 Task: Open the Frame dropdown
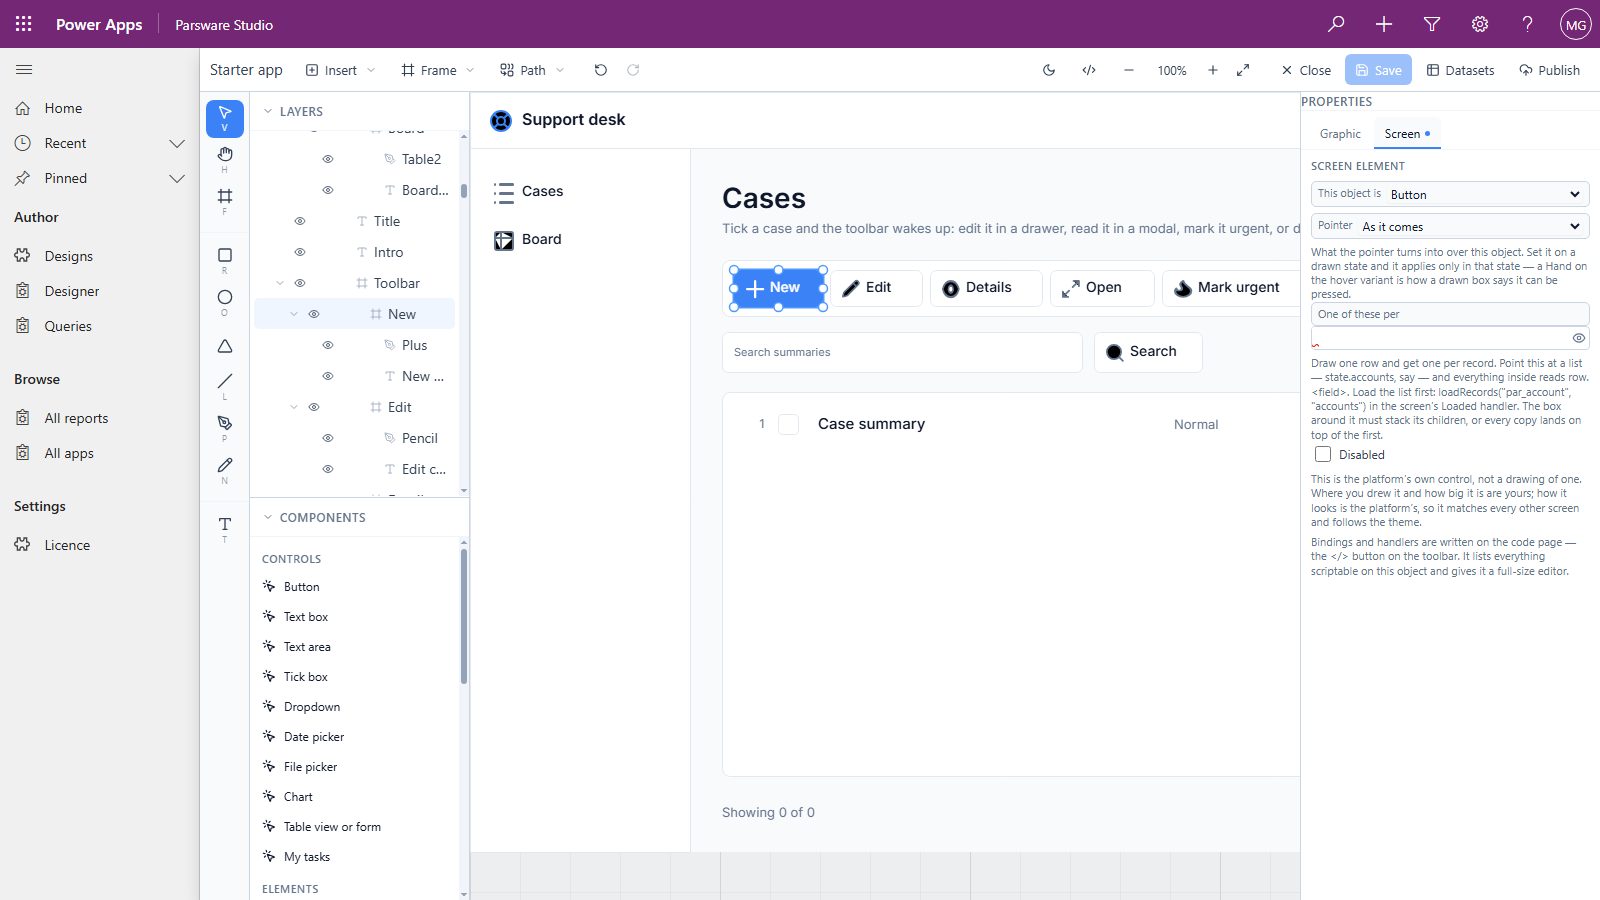pyautogui.click(x=438, y=70)
